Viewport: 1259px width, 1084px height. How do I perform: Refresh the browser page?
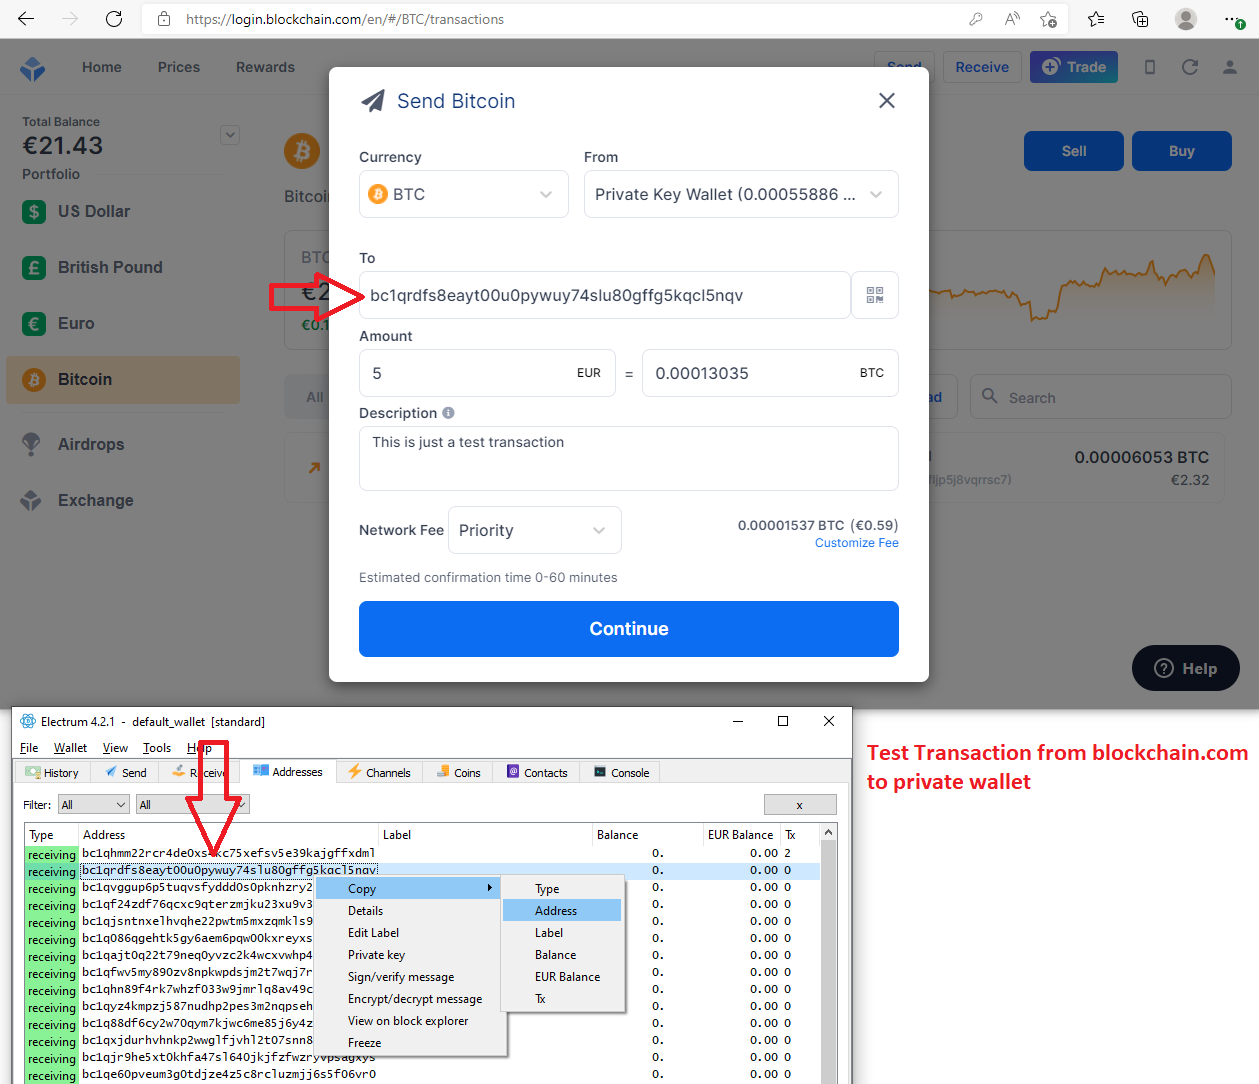tap(114, 19)
